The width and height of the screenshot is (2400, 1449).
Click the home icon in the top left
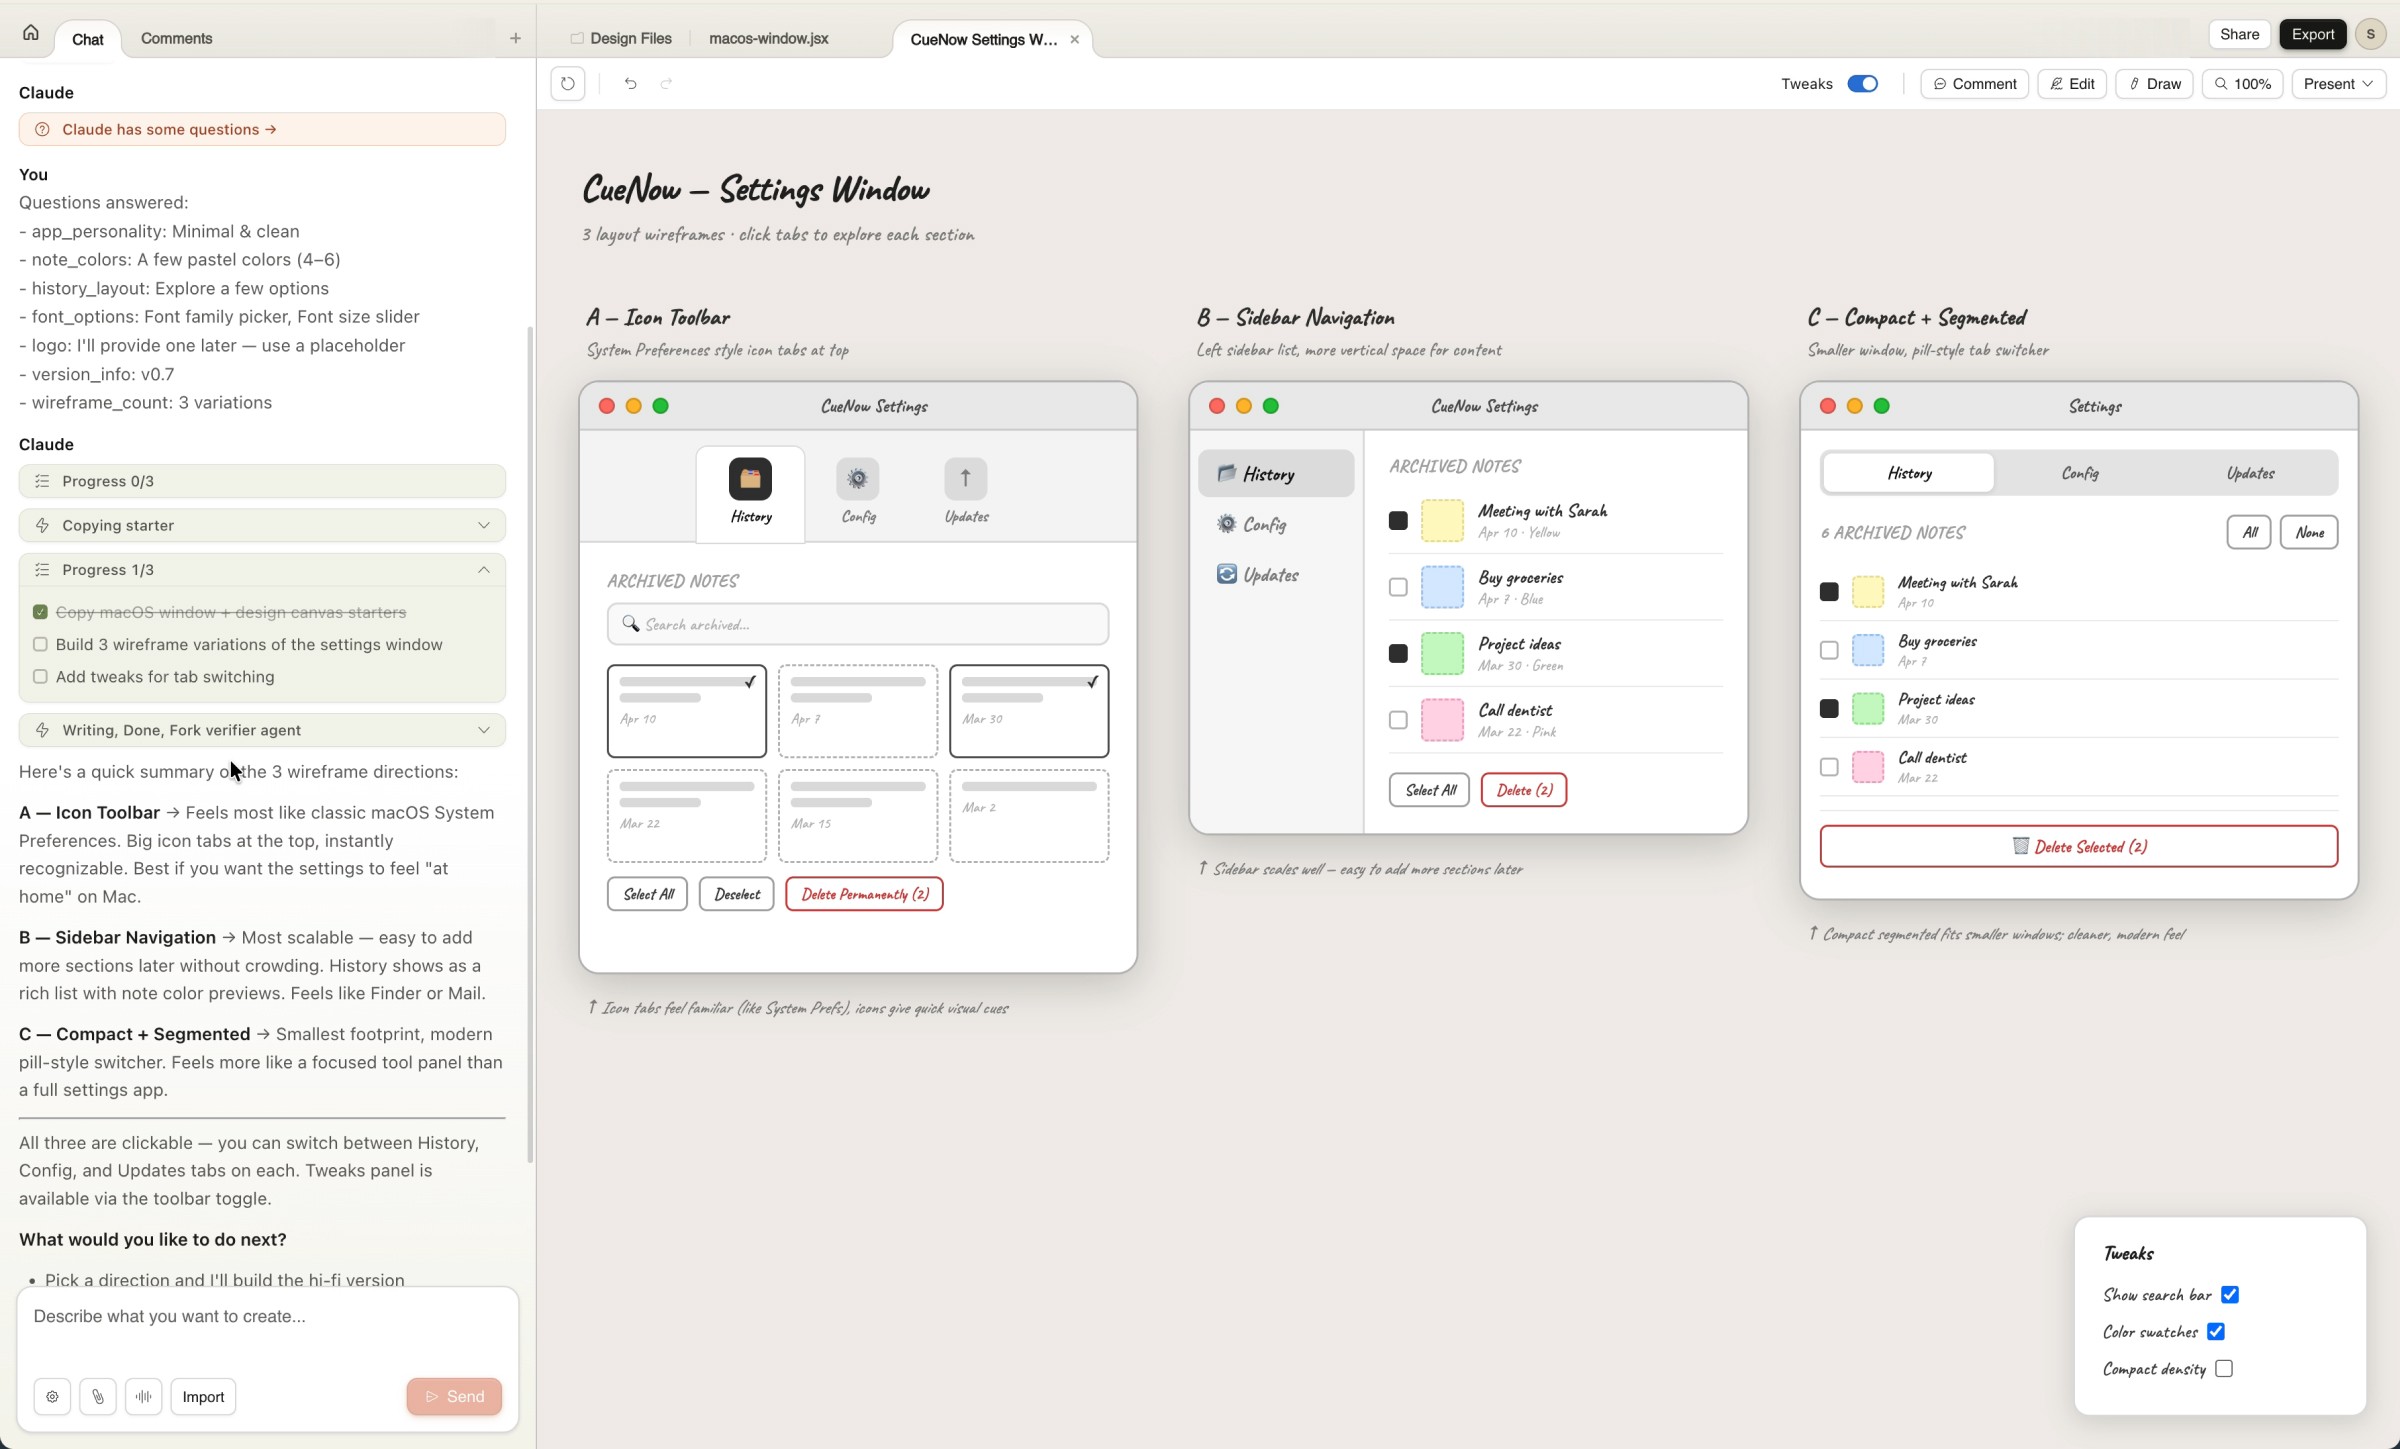pyautogui.click(x=30, y=32)
